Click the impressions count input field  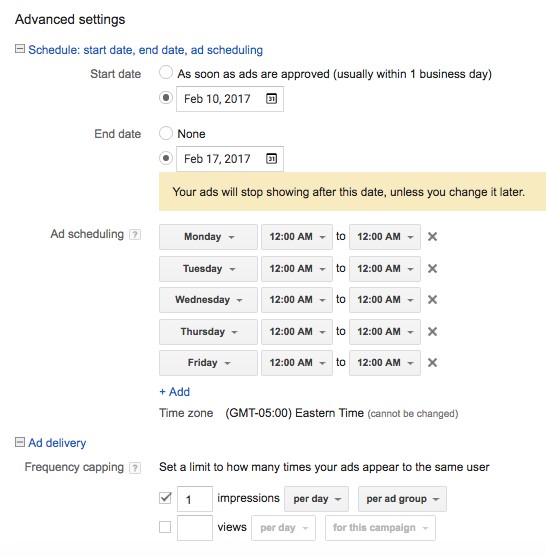[x=195, y=499]
